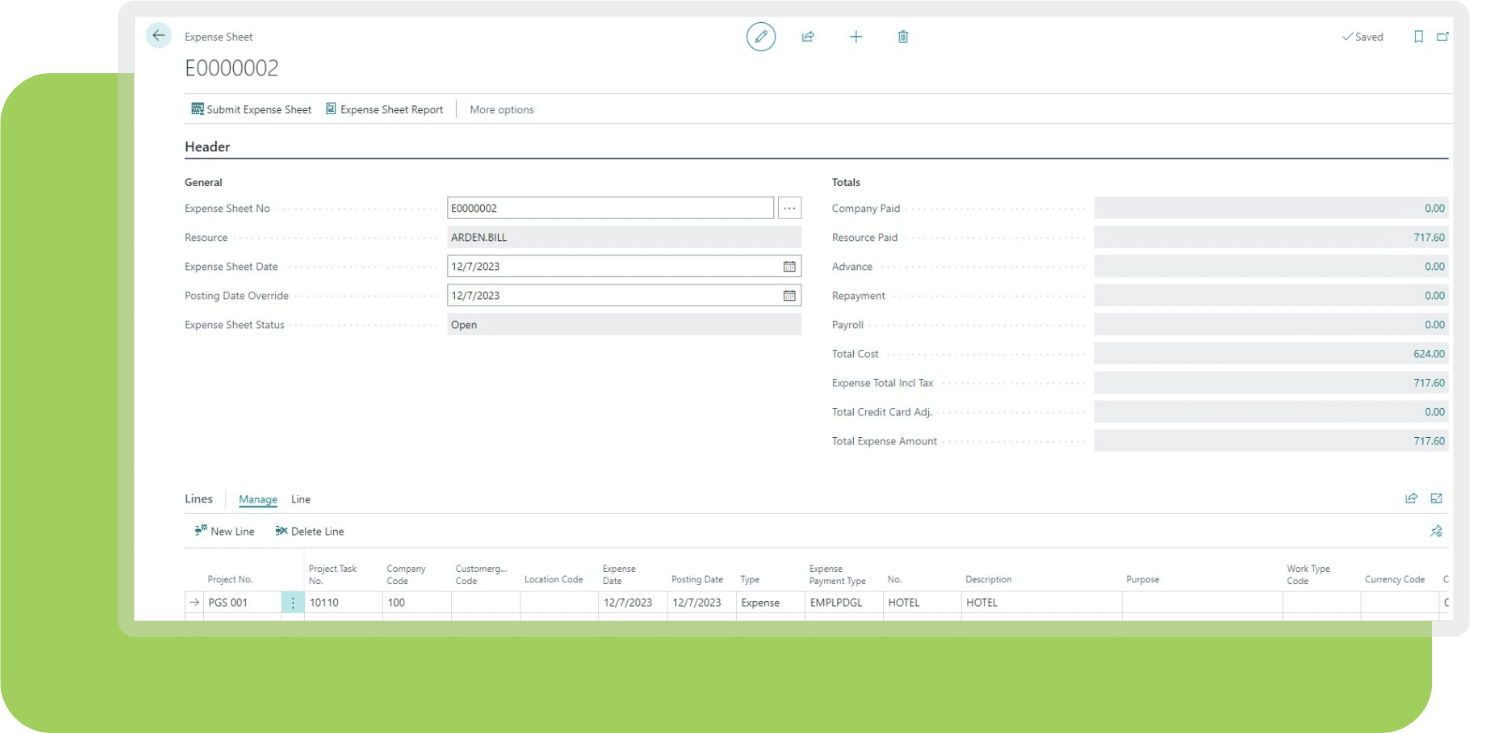Screen dimensions: 1490x733
Task: Click the empty Purpose cell in the row
Action: 1202,603
